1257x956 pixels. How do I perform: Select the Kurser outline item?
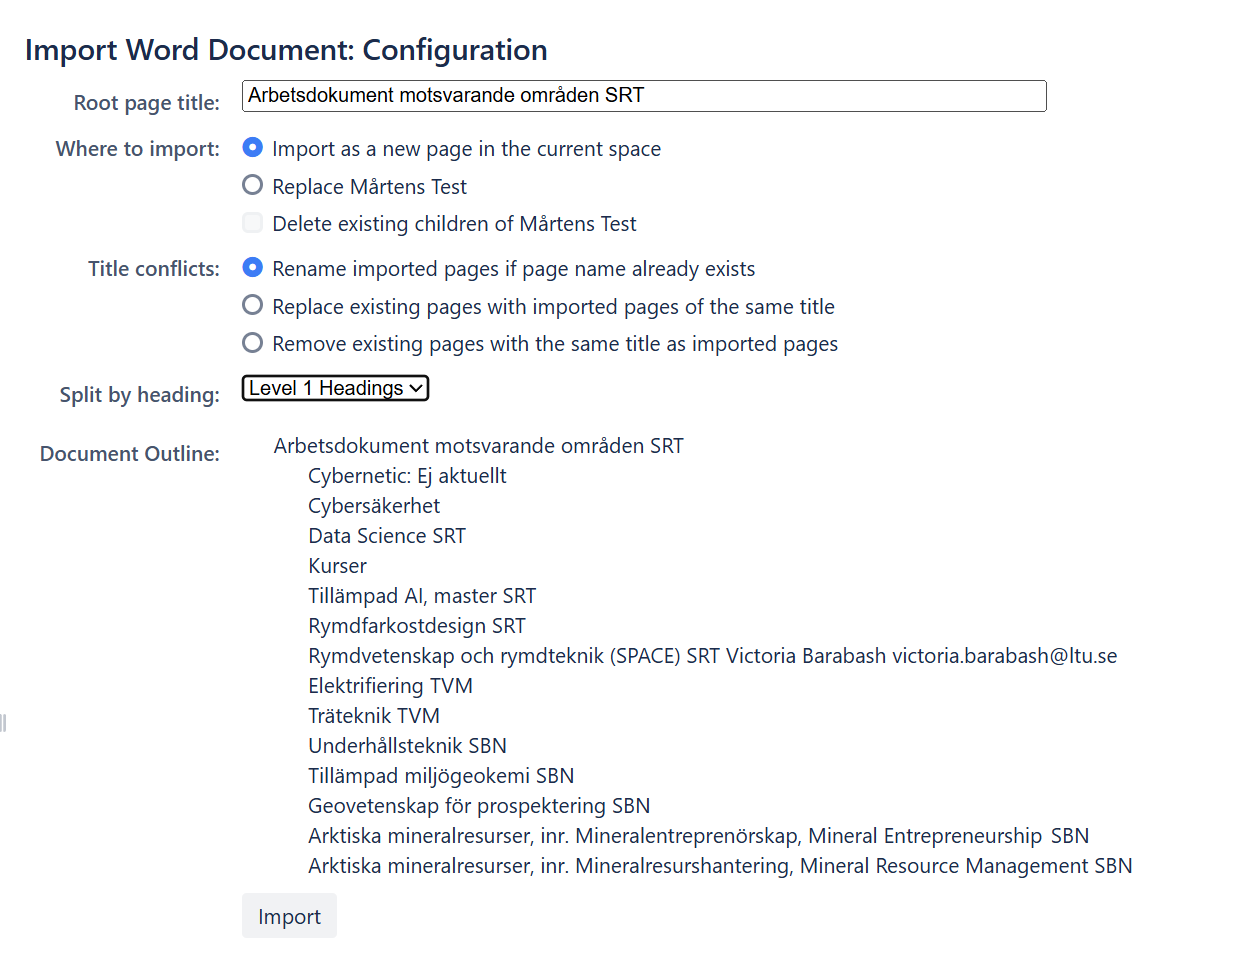337,566
